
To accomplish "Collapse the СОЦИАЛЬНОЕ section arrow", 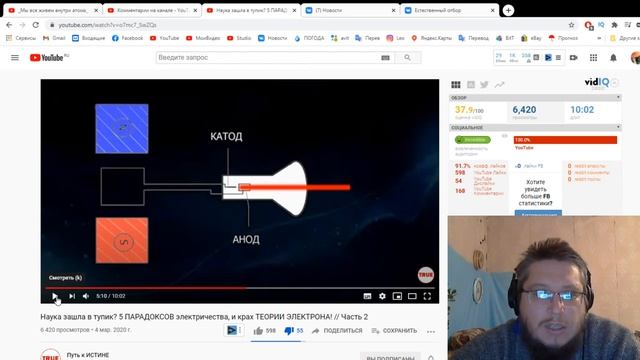I will (618, 127).
